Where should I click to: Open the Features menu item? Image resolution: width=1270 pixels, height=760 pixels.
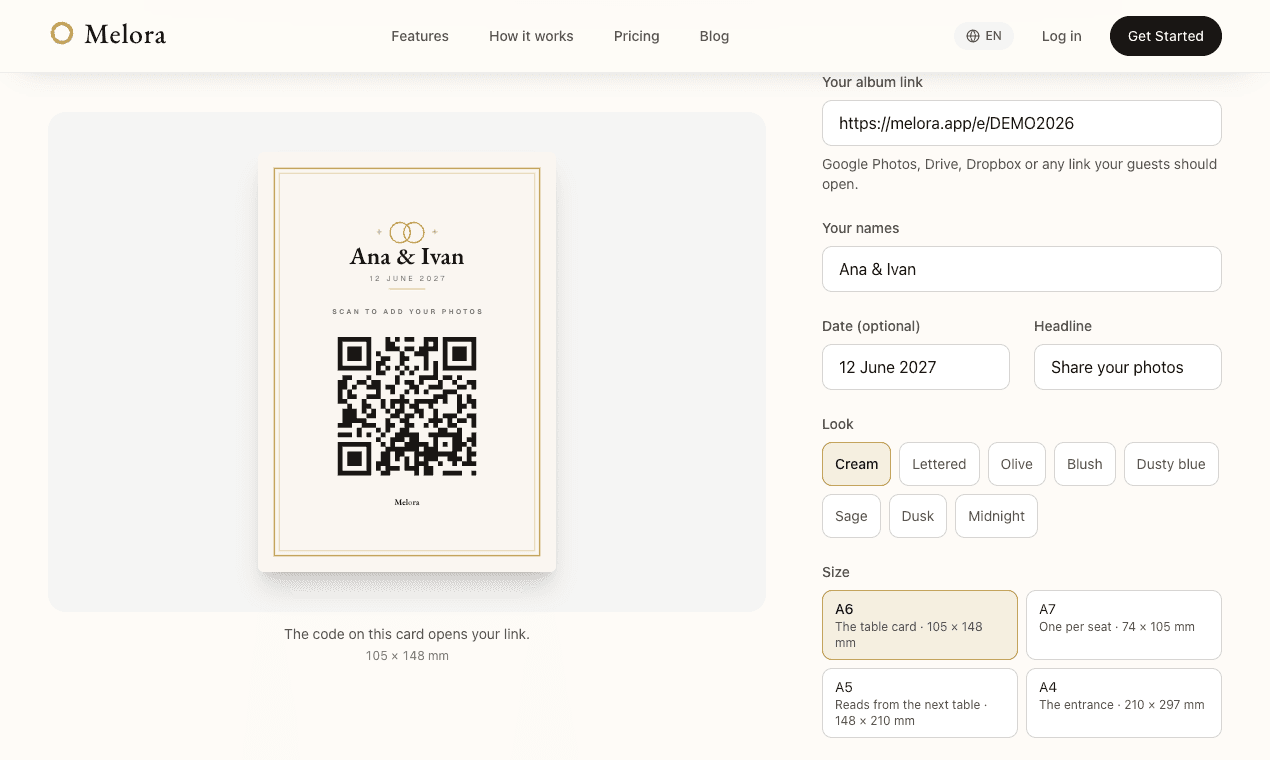coord(420,36)
